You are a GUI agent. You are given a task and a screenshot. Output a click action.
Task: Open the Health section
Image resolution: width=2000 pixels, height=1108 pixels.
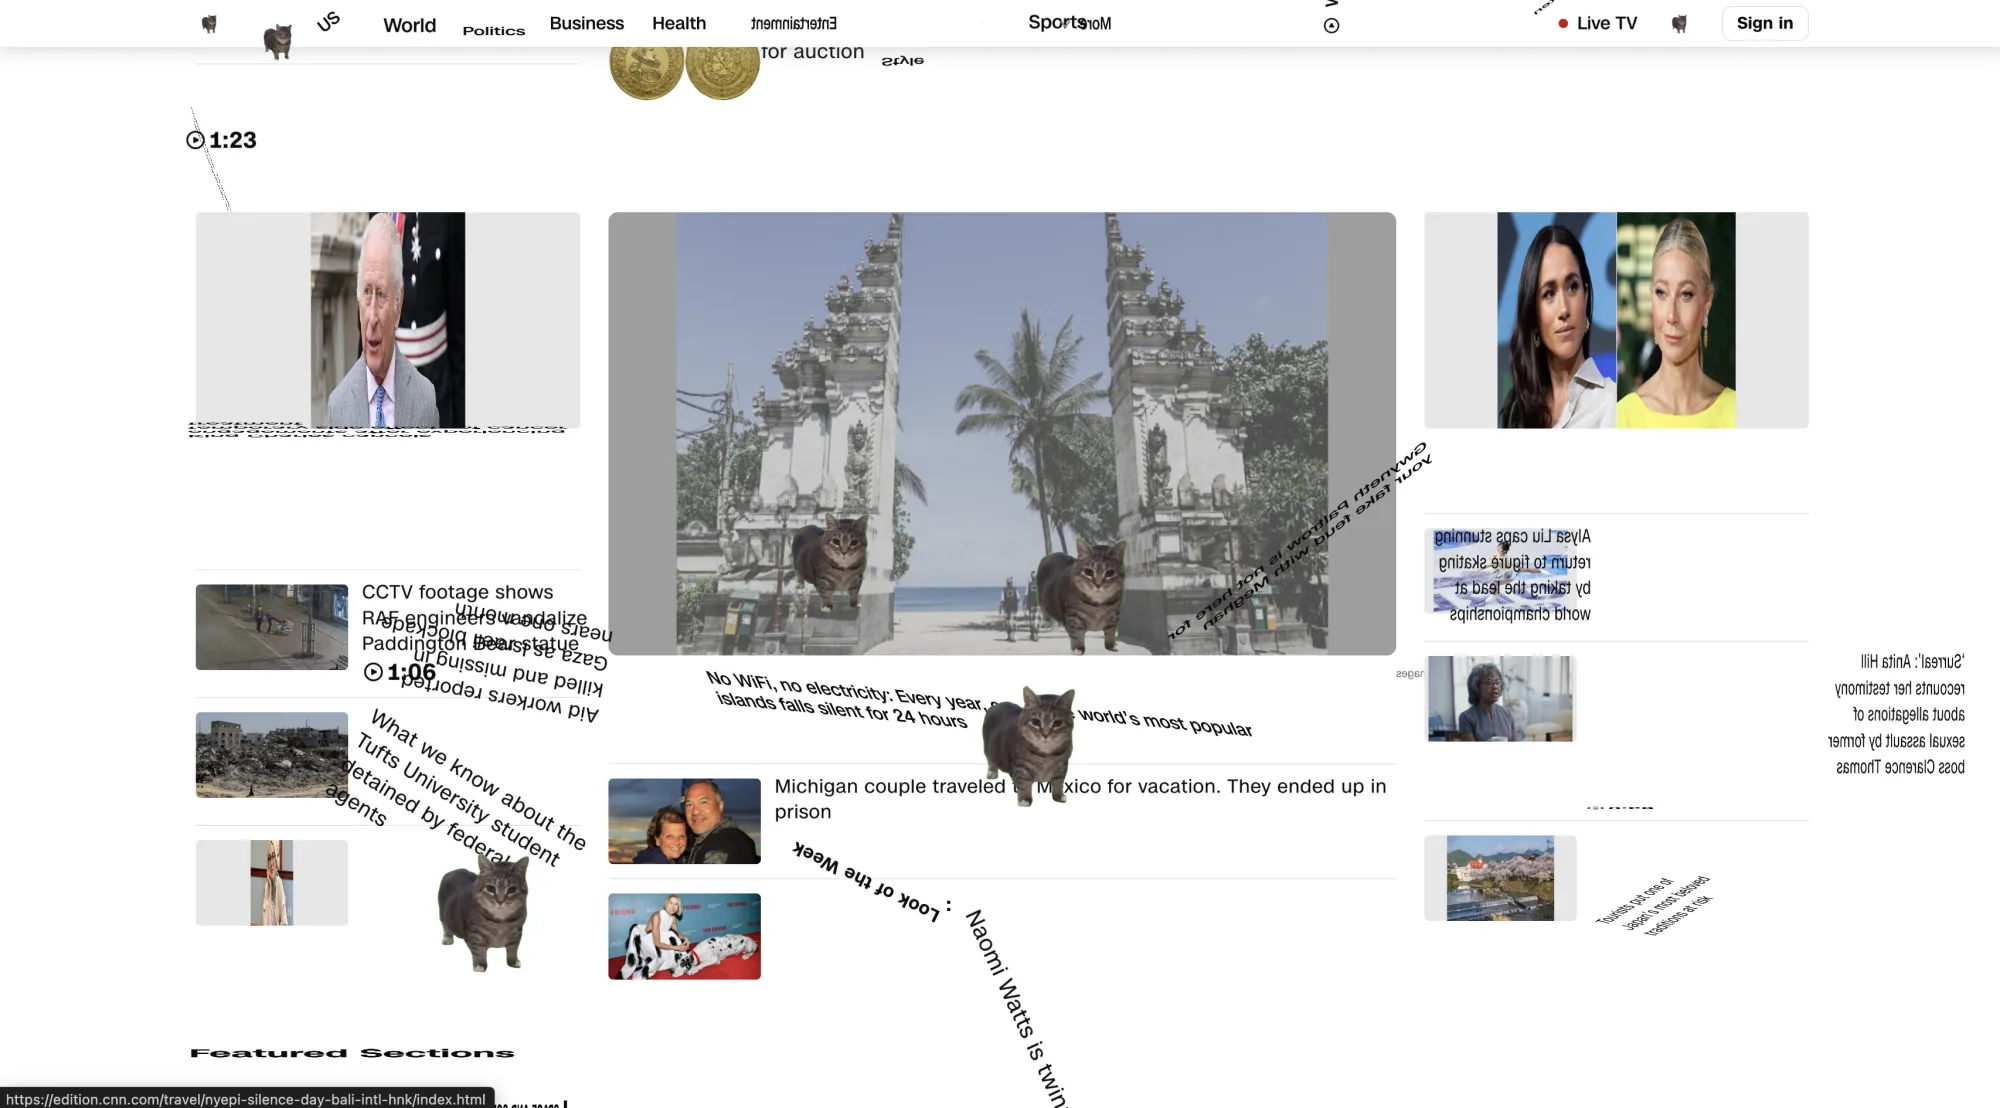point(679,23)
